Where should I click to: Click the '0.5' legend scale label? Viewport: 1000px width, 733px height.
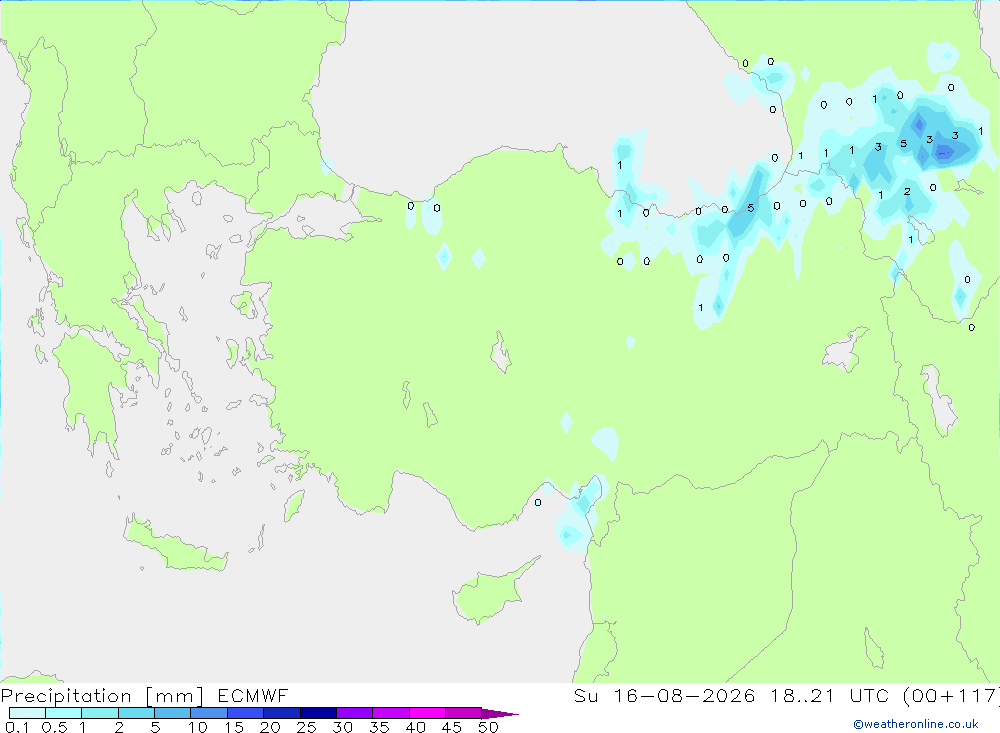coord(54,727)
